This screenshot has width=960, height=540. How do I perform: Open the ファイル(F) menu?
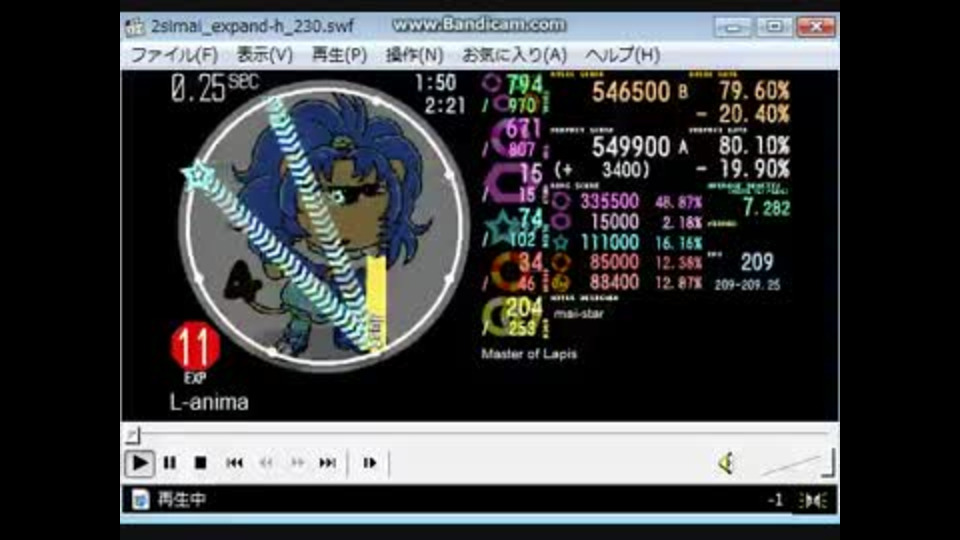(x=174, y=55)
